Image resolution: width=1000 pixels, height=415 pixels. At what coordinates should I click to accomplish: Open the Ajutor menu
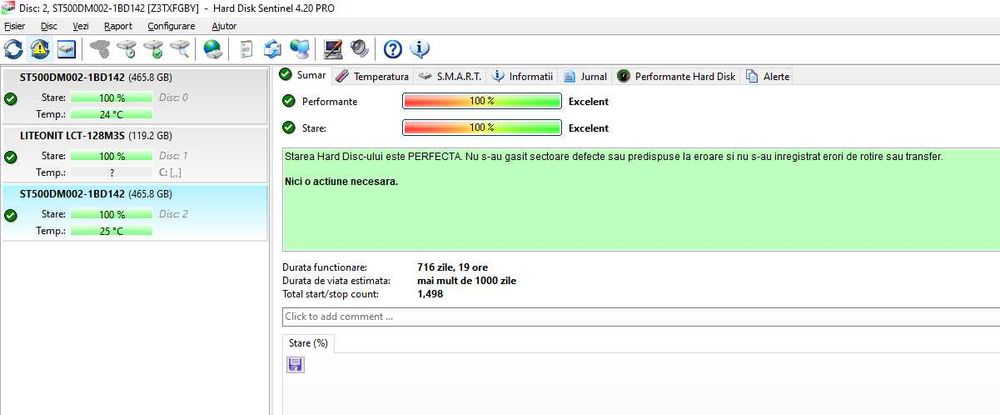click(224, 26)
